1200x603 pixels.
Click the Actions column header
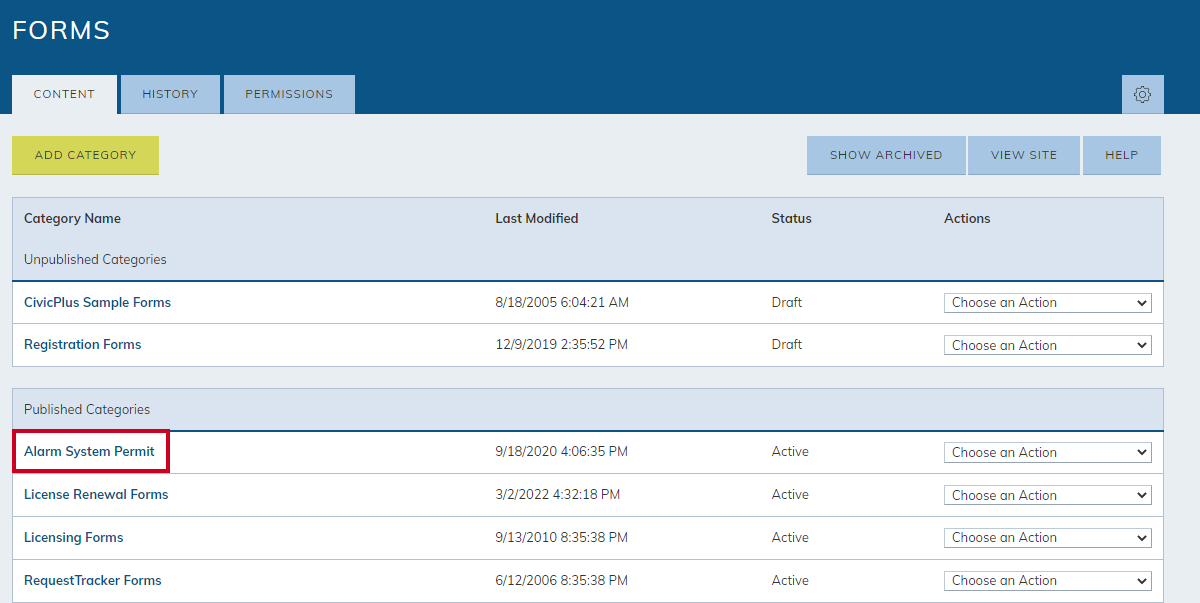[x=967, y=218]
